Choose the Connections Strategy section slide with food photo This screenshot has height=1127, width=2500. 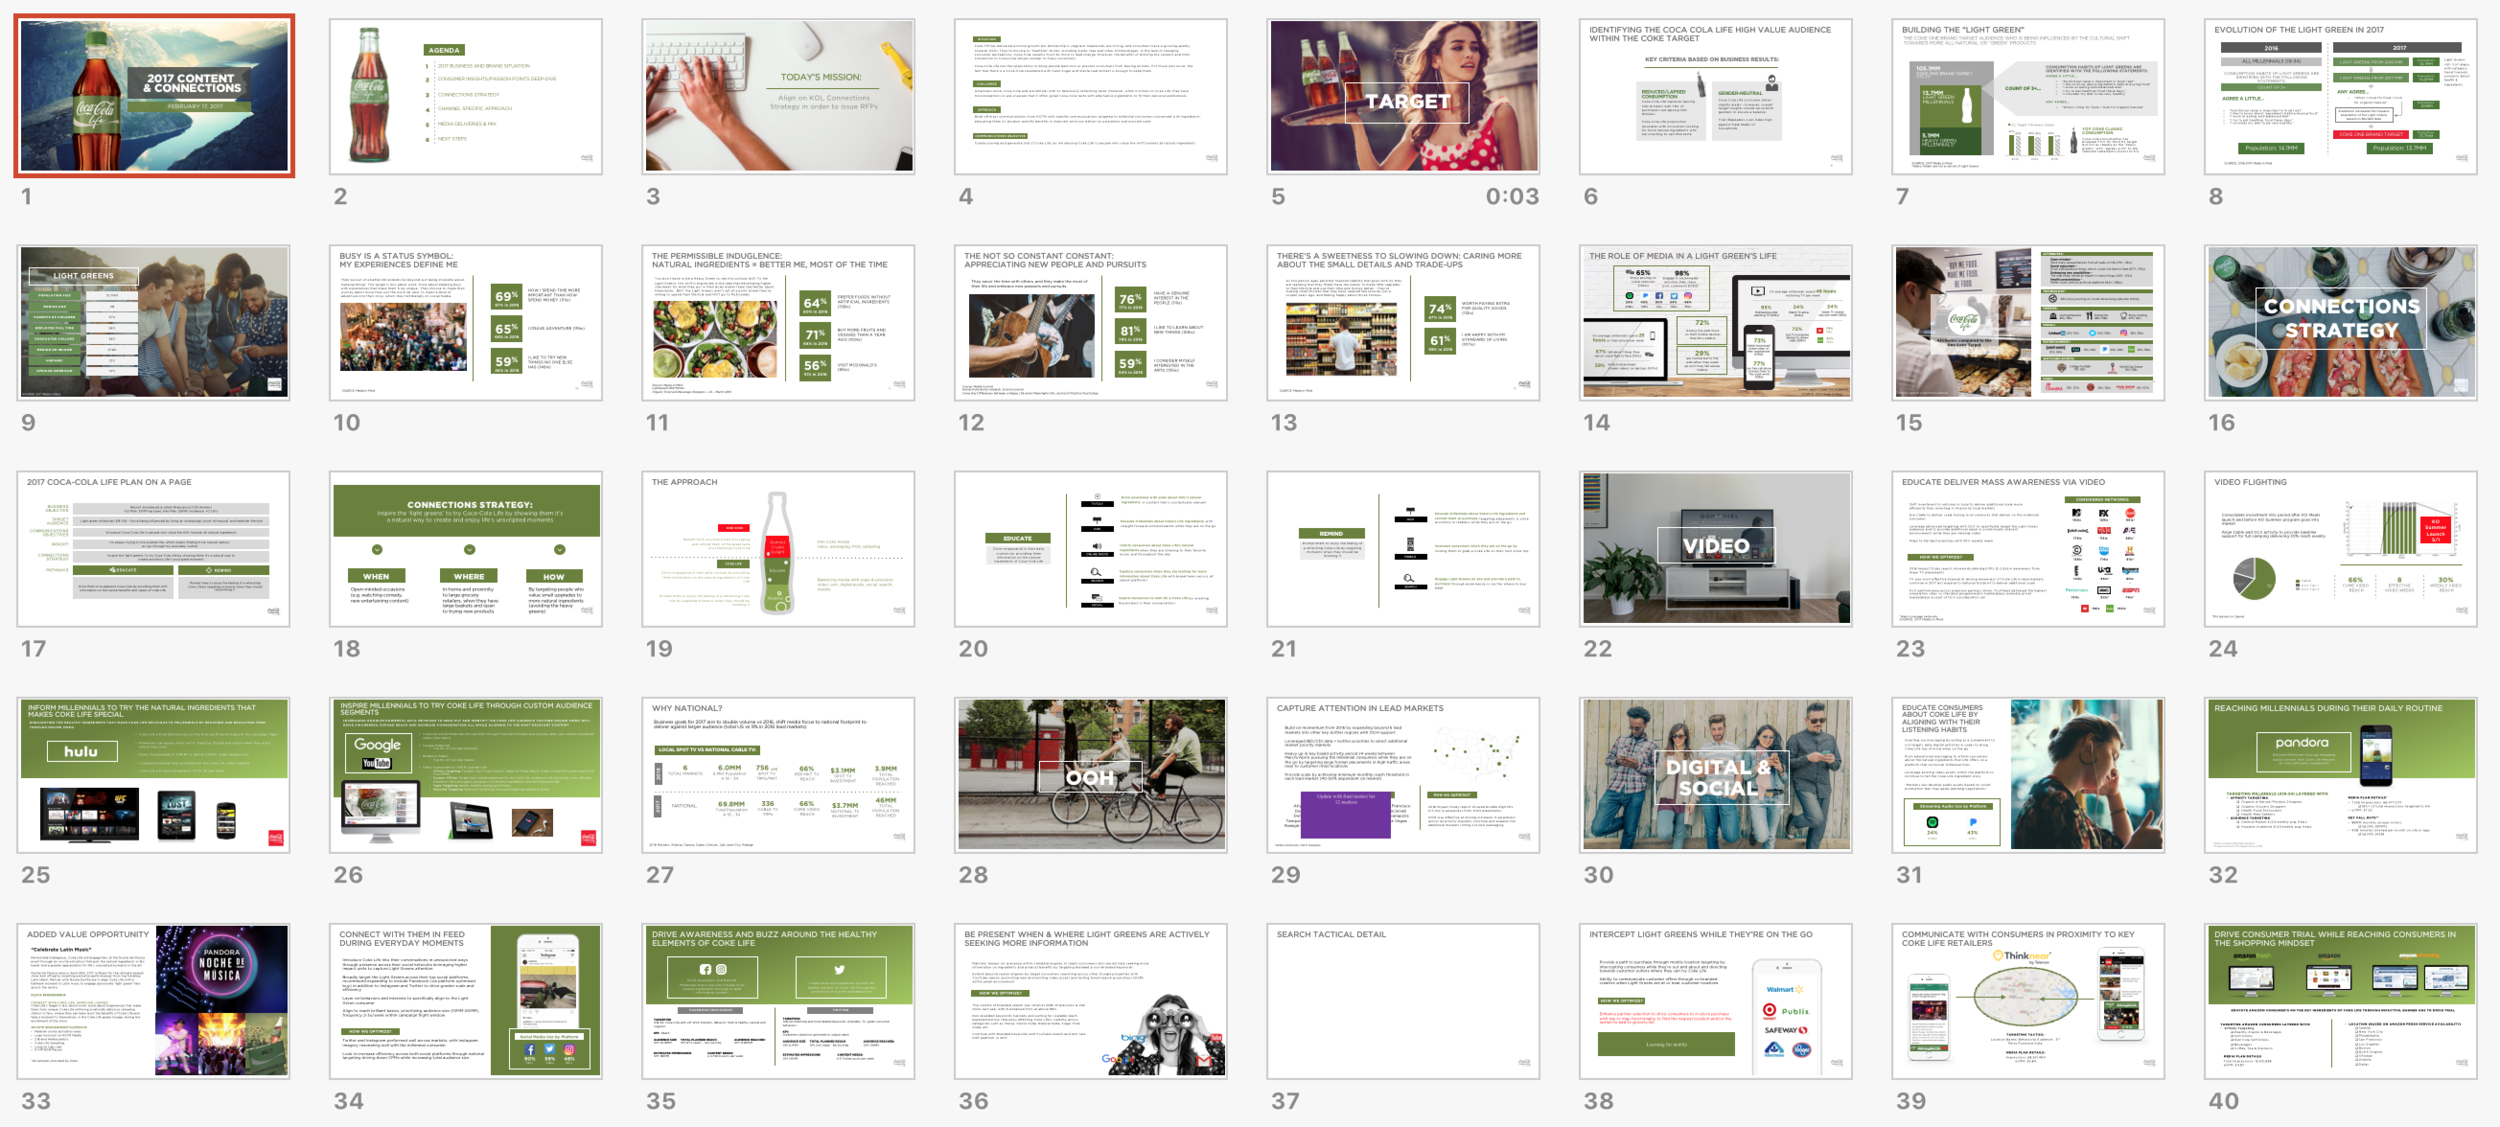[x=2341, y=323]
